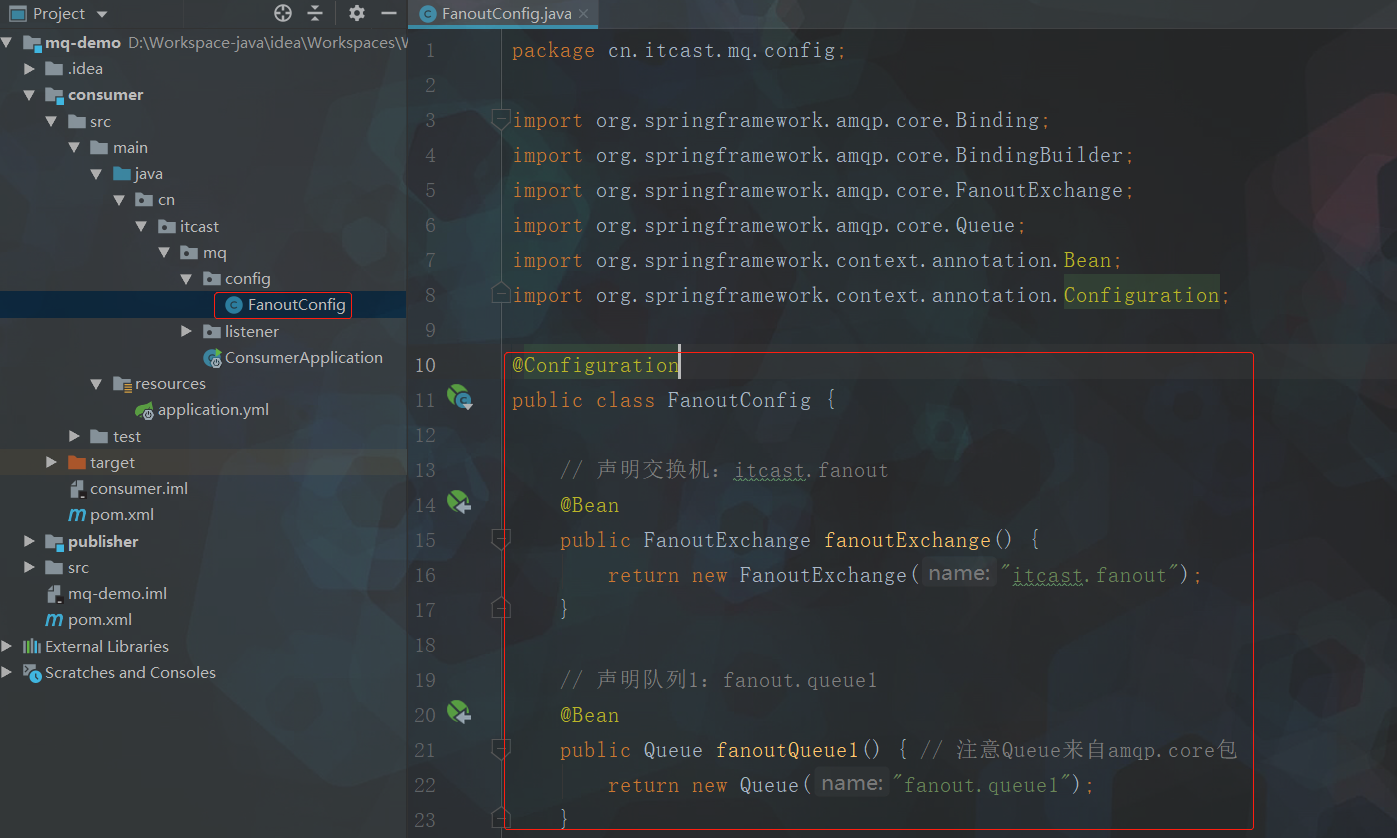Click the package declaration on line 1

pyautogui.click(x=678, y=50)
